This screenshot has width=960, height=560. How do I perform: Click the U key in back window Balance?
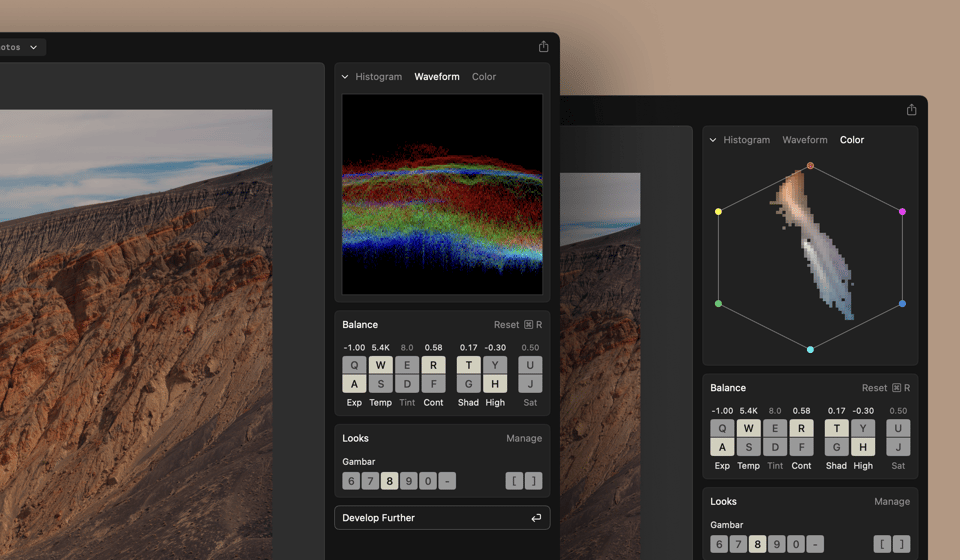(898, 428)
